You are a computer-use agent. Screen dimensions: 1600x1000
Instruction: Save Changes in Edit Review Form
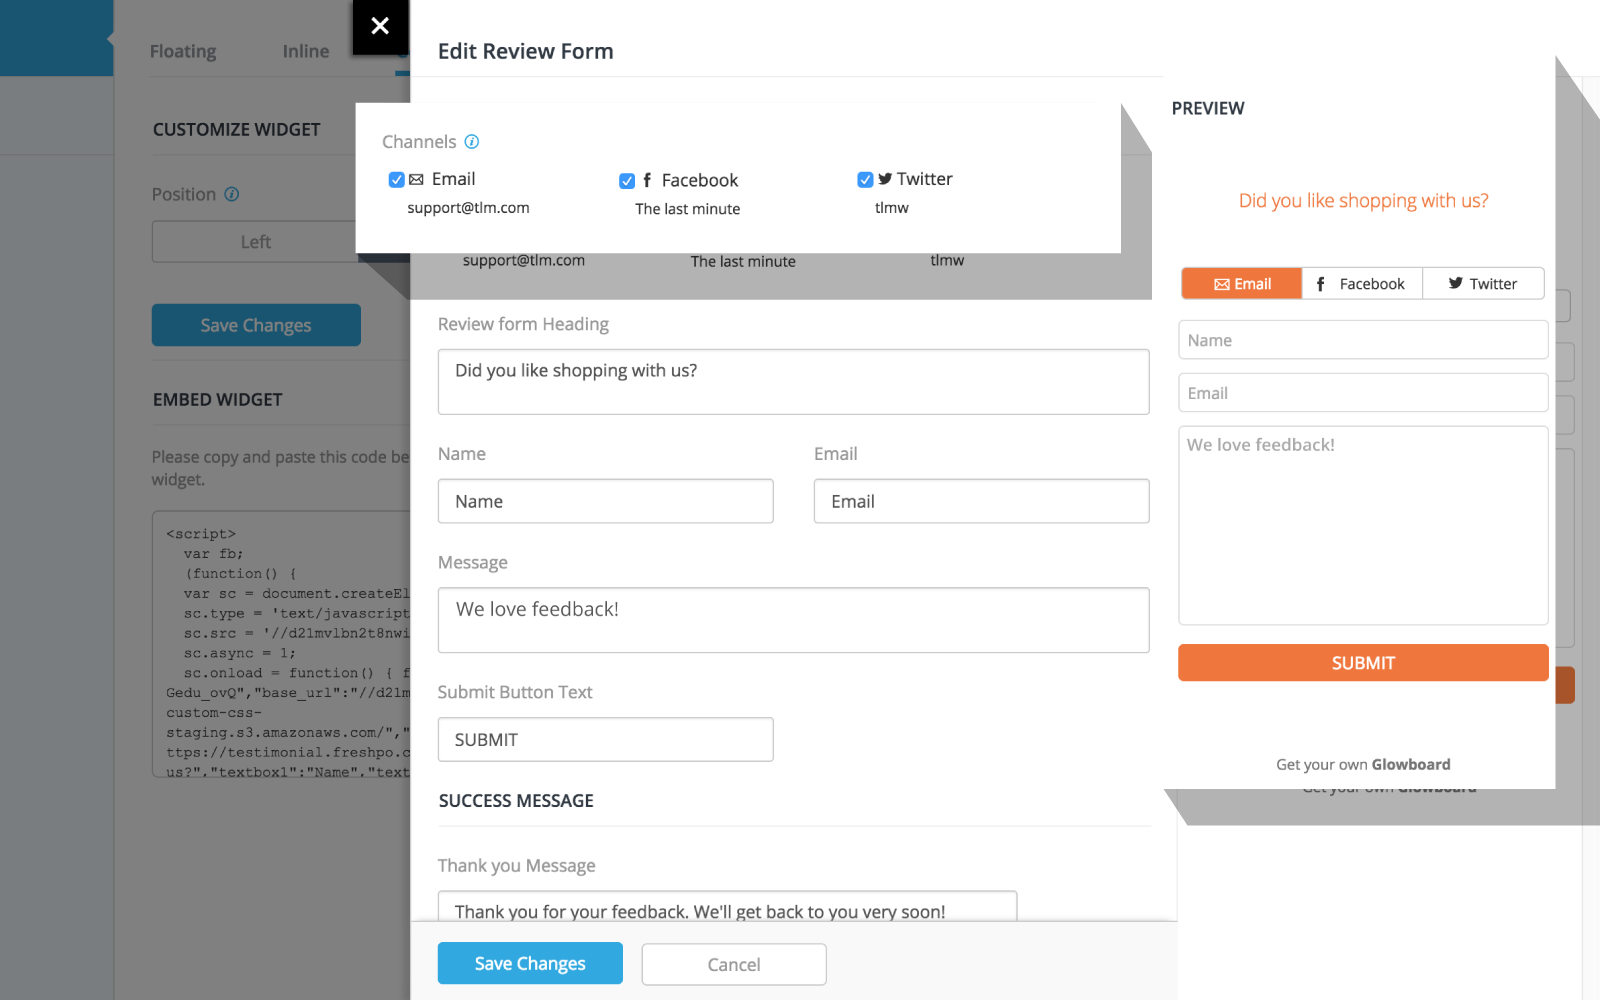click(x=530, y=963)
